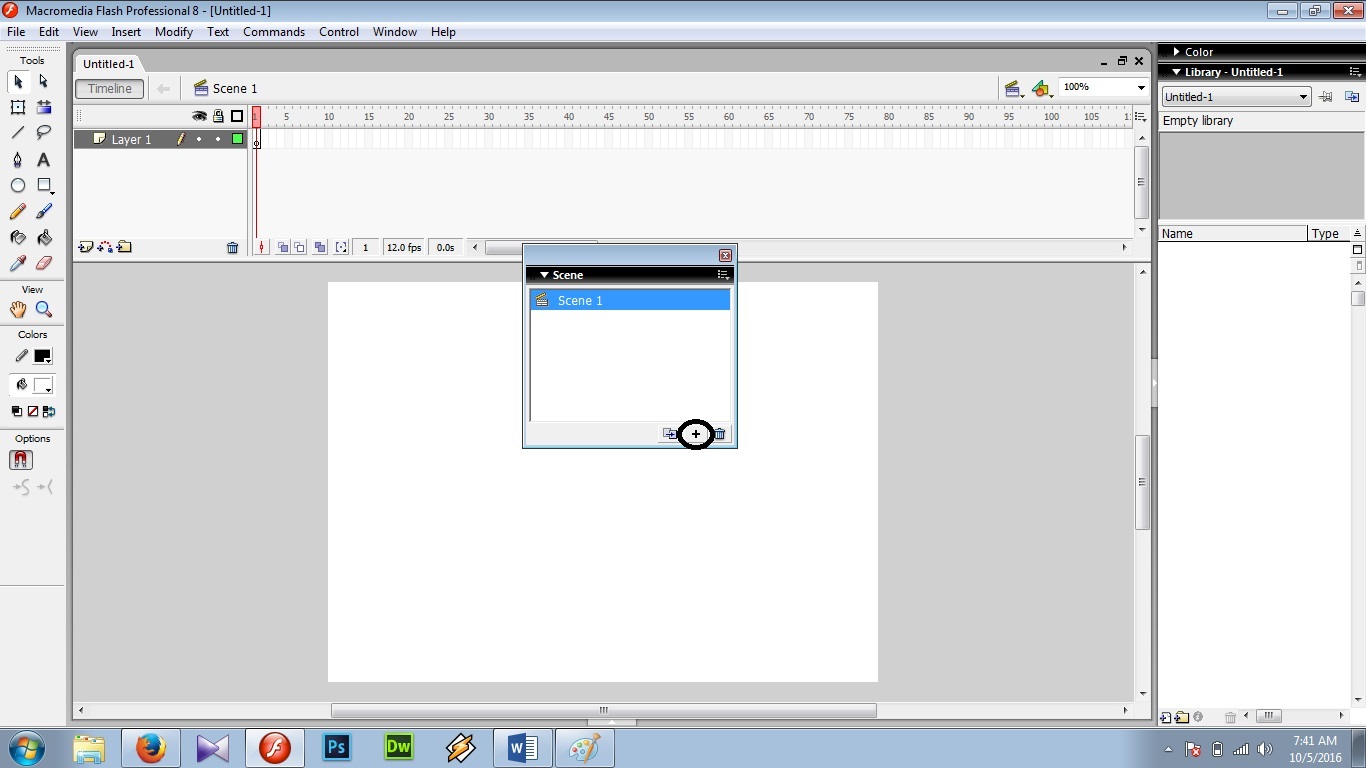
Task: Click the frame rate field showing 12.0 fps
Action: (x=403, y=247)
